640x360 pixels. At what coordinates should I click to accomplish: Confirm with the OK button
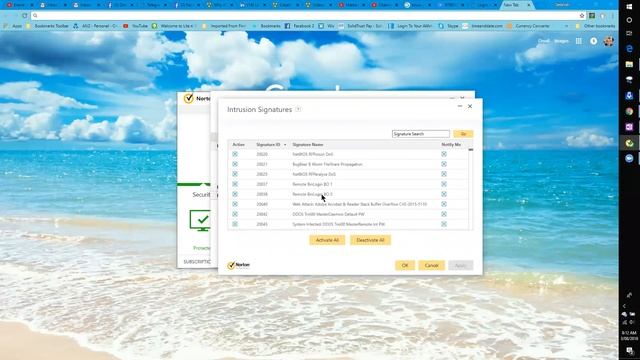(405, 265)
